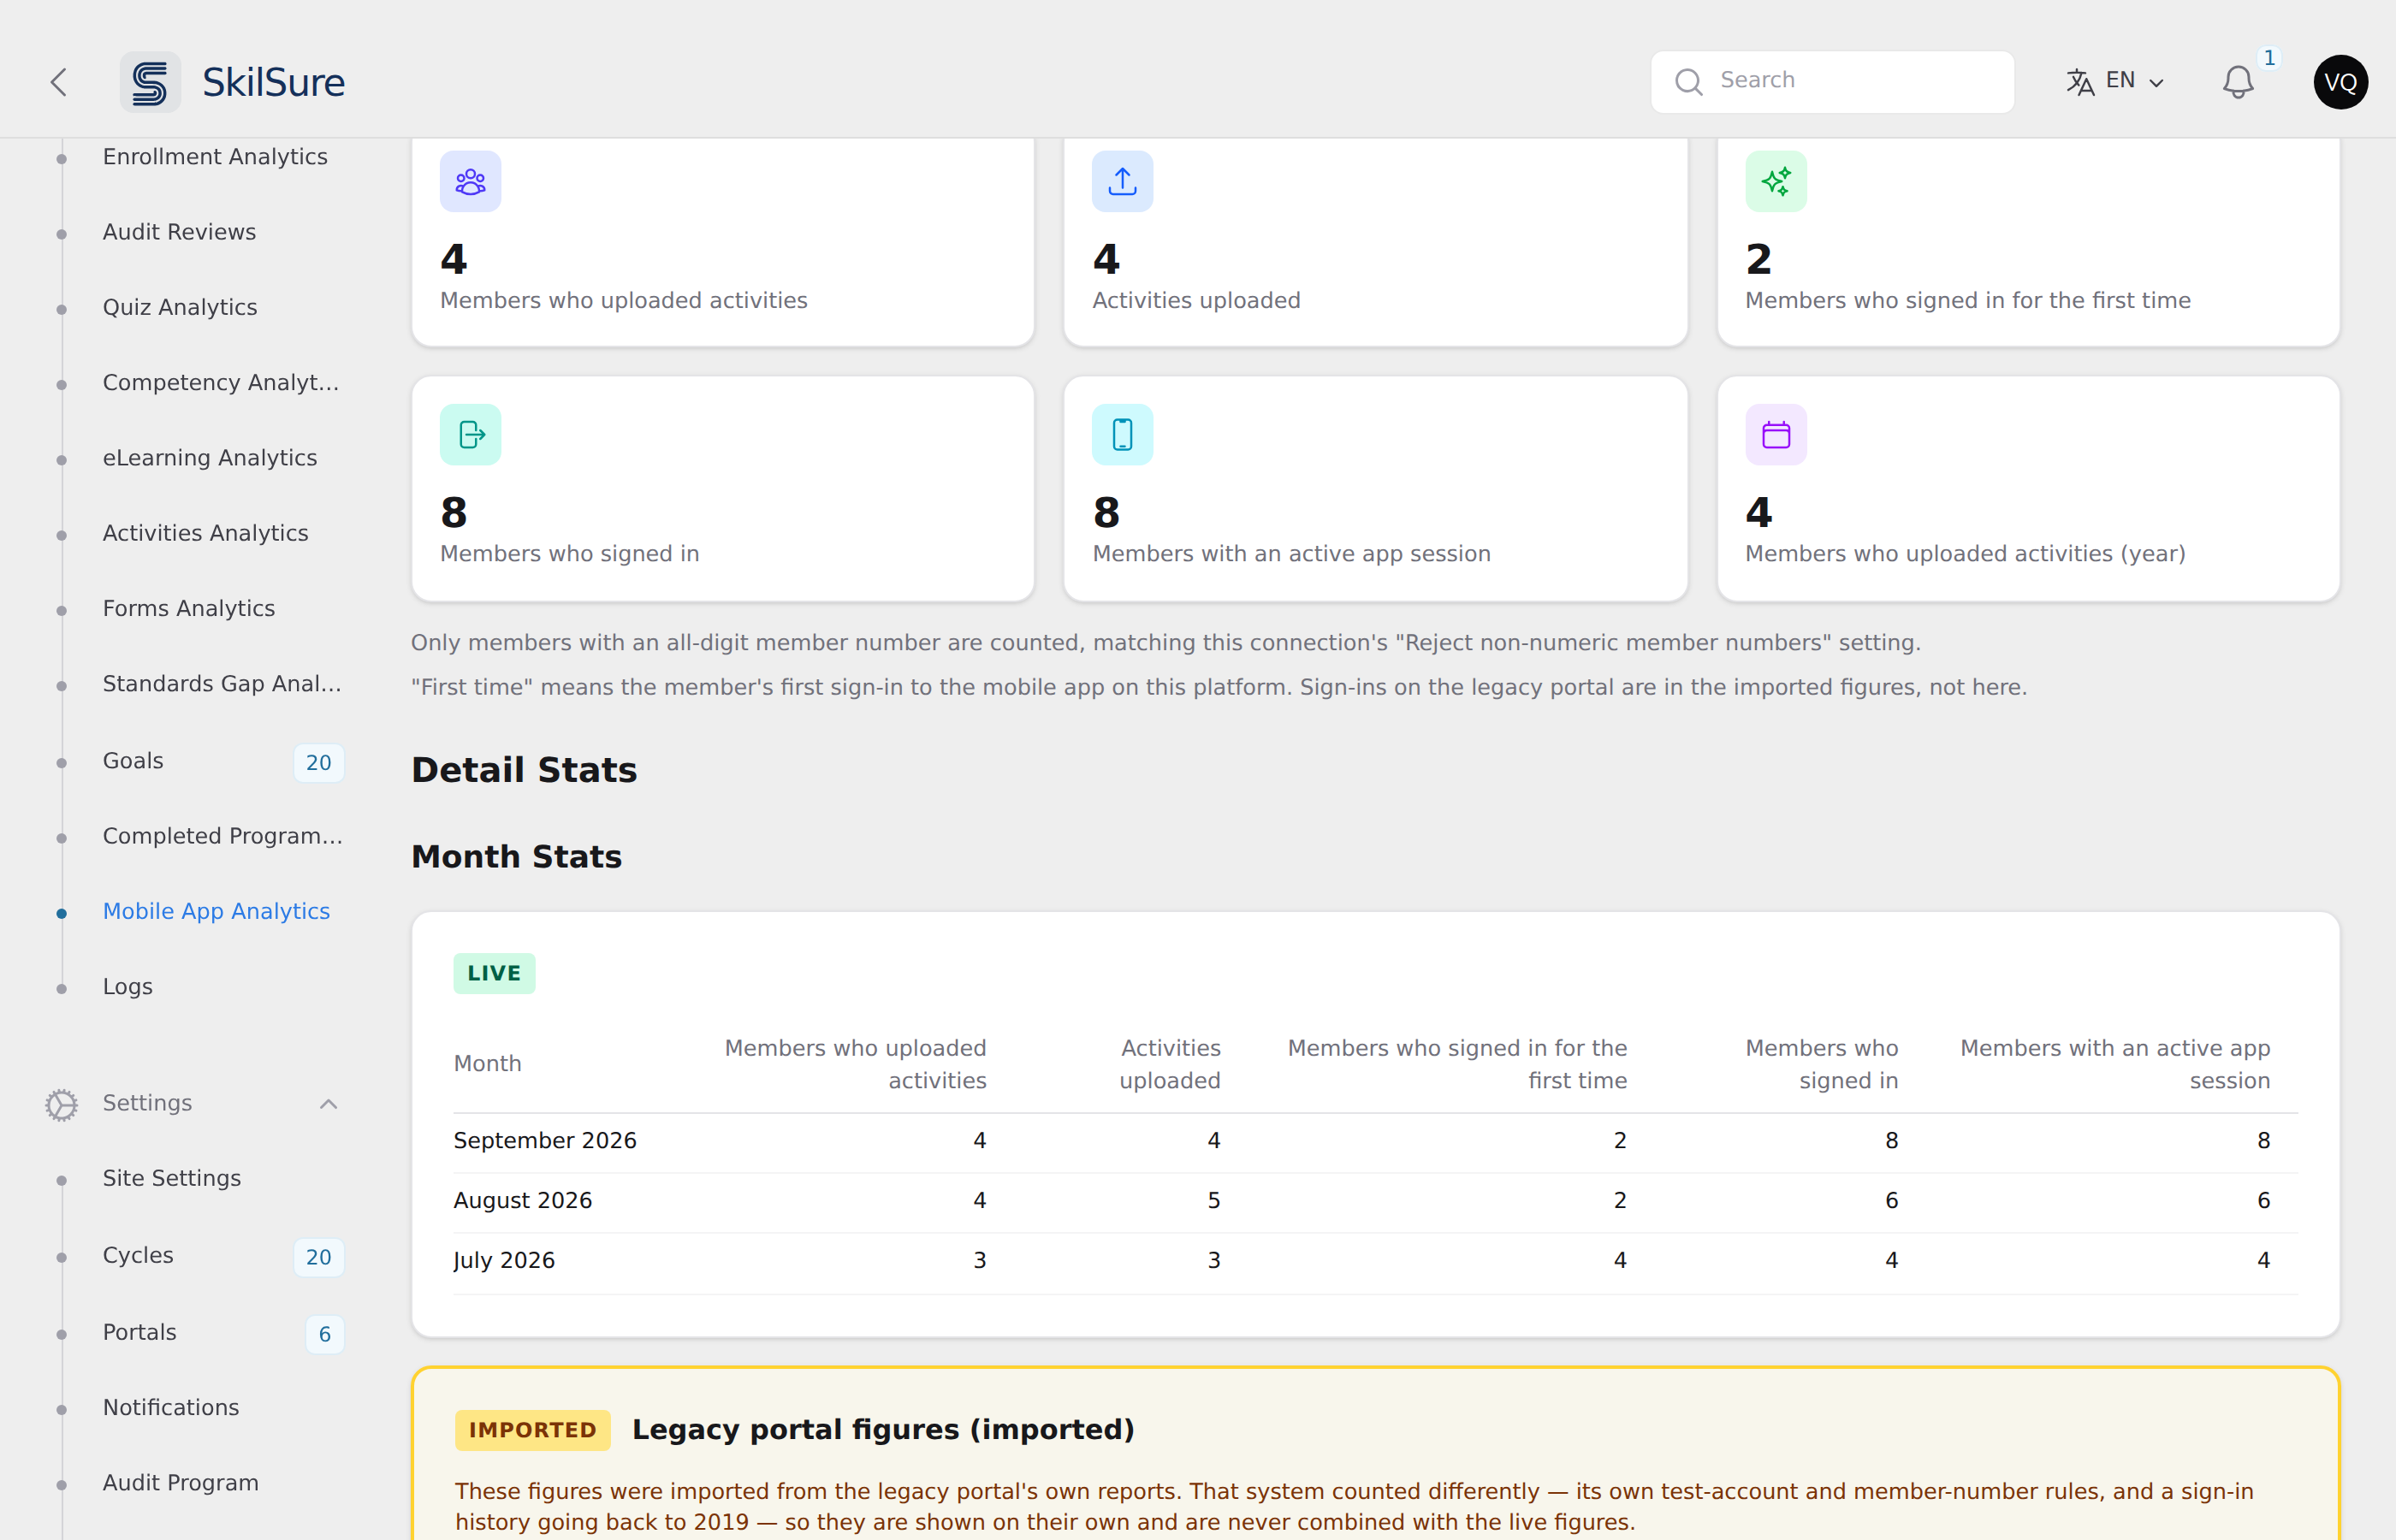Viewport: 2396px width, 1540px height.
Task: Select Forms Analytics
Action: coord(189,608)
